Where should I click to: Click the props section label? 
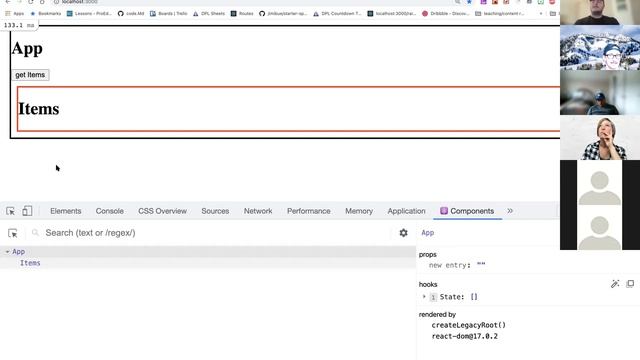coord(427,254)
